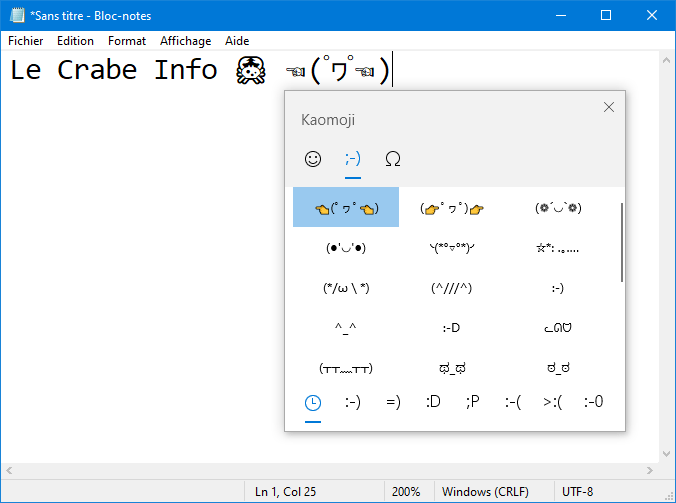
Task: Close the Kaomoji panel
Action: click(609, 107)
